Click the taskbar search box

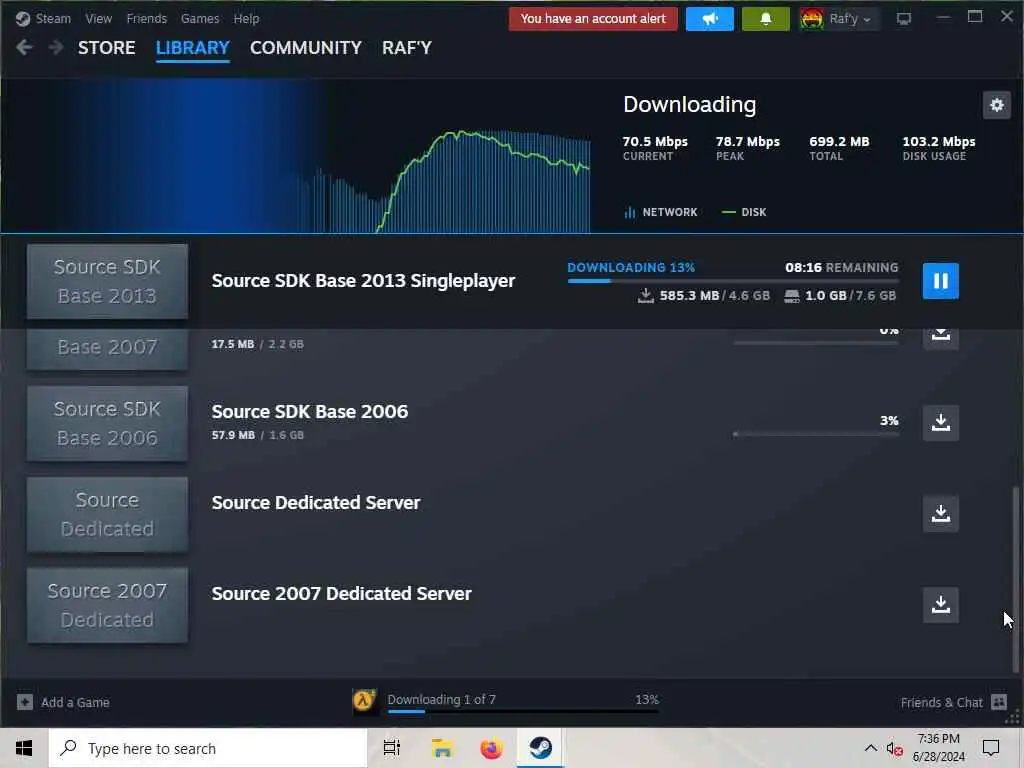click(208, 748)
